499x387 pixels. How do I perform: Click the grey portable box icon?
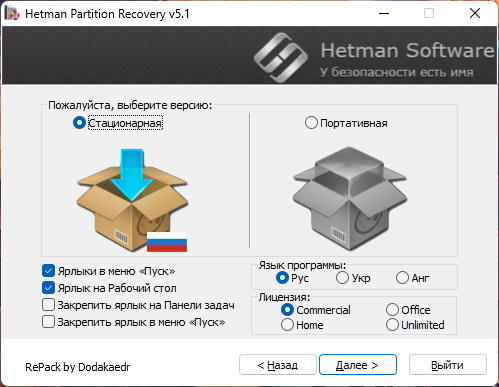[x=350, y=199]
